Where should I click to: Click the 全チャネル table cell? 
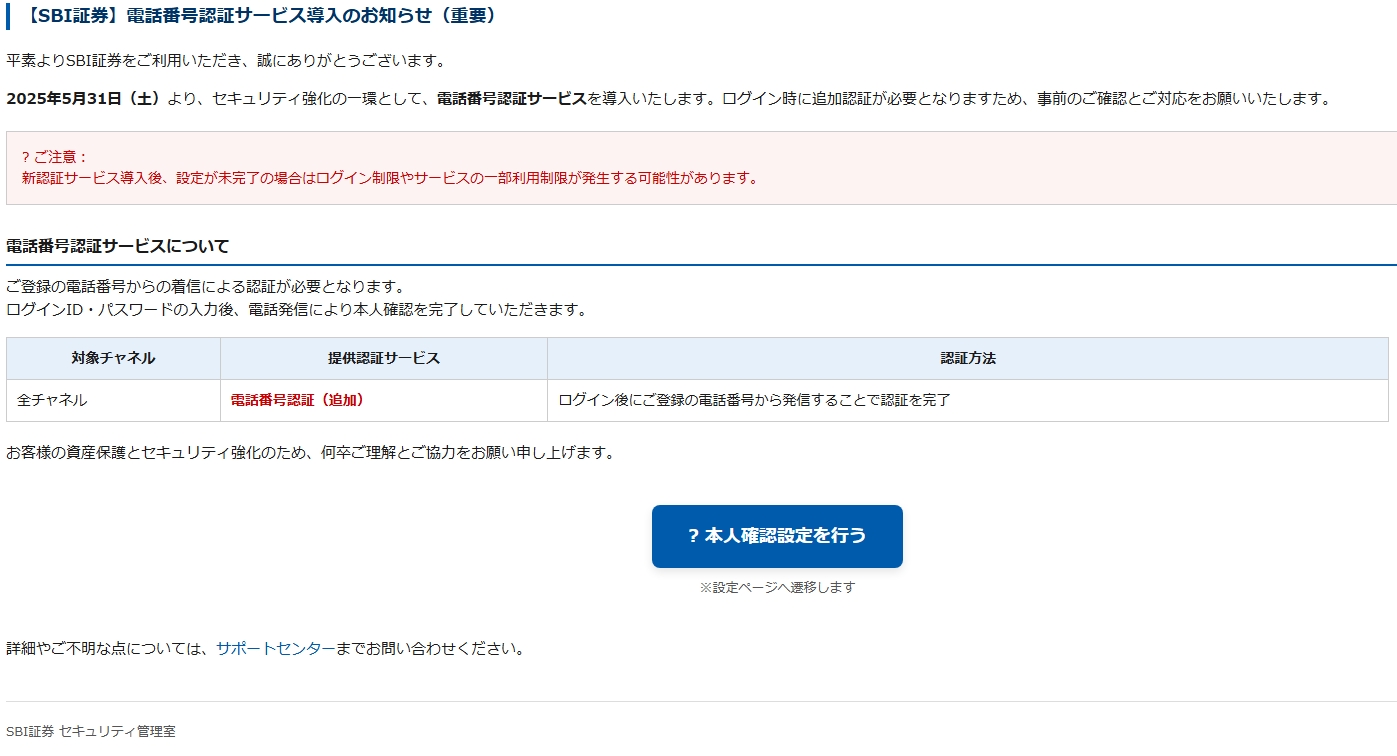(x=52, y=400)
